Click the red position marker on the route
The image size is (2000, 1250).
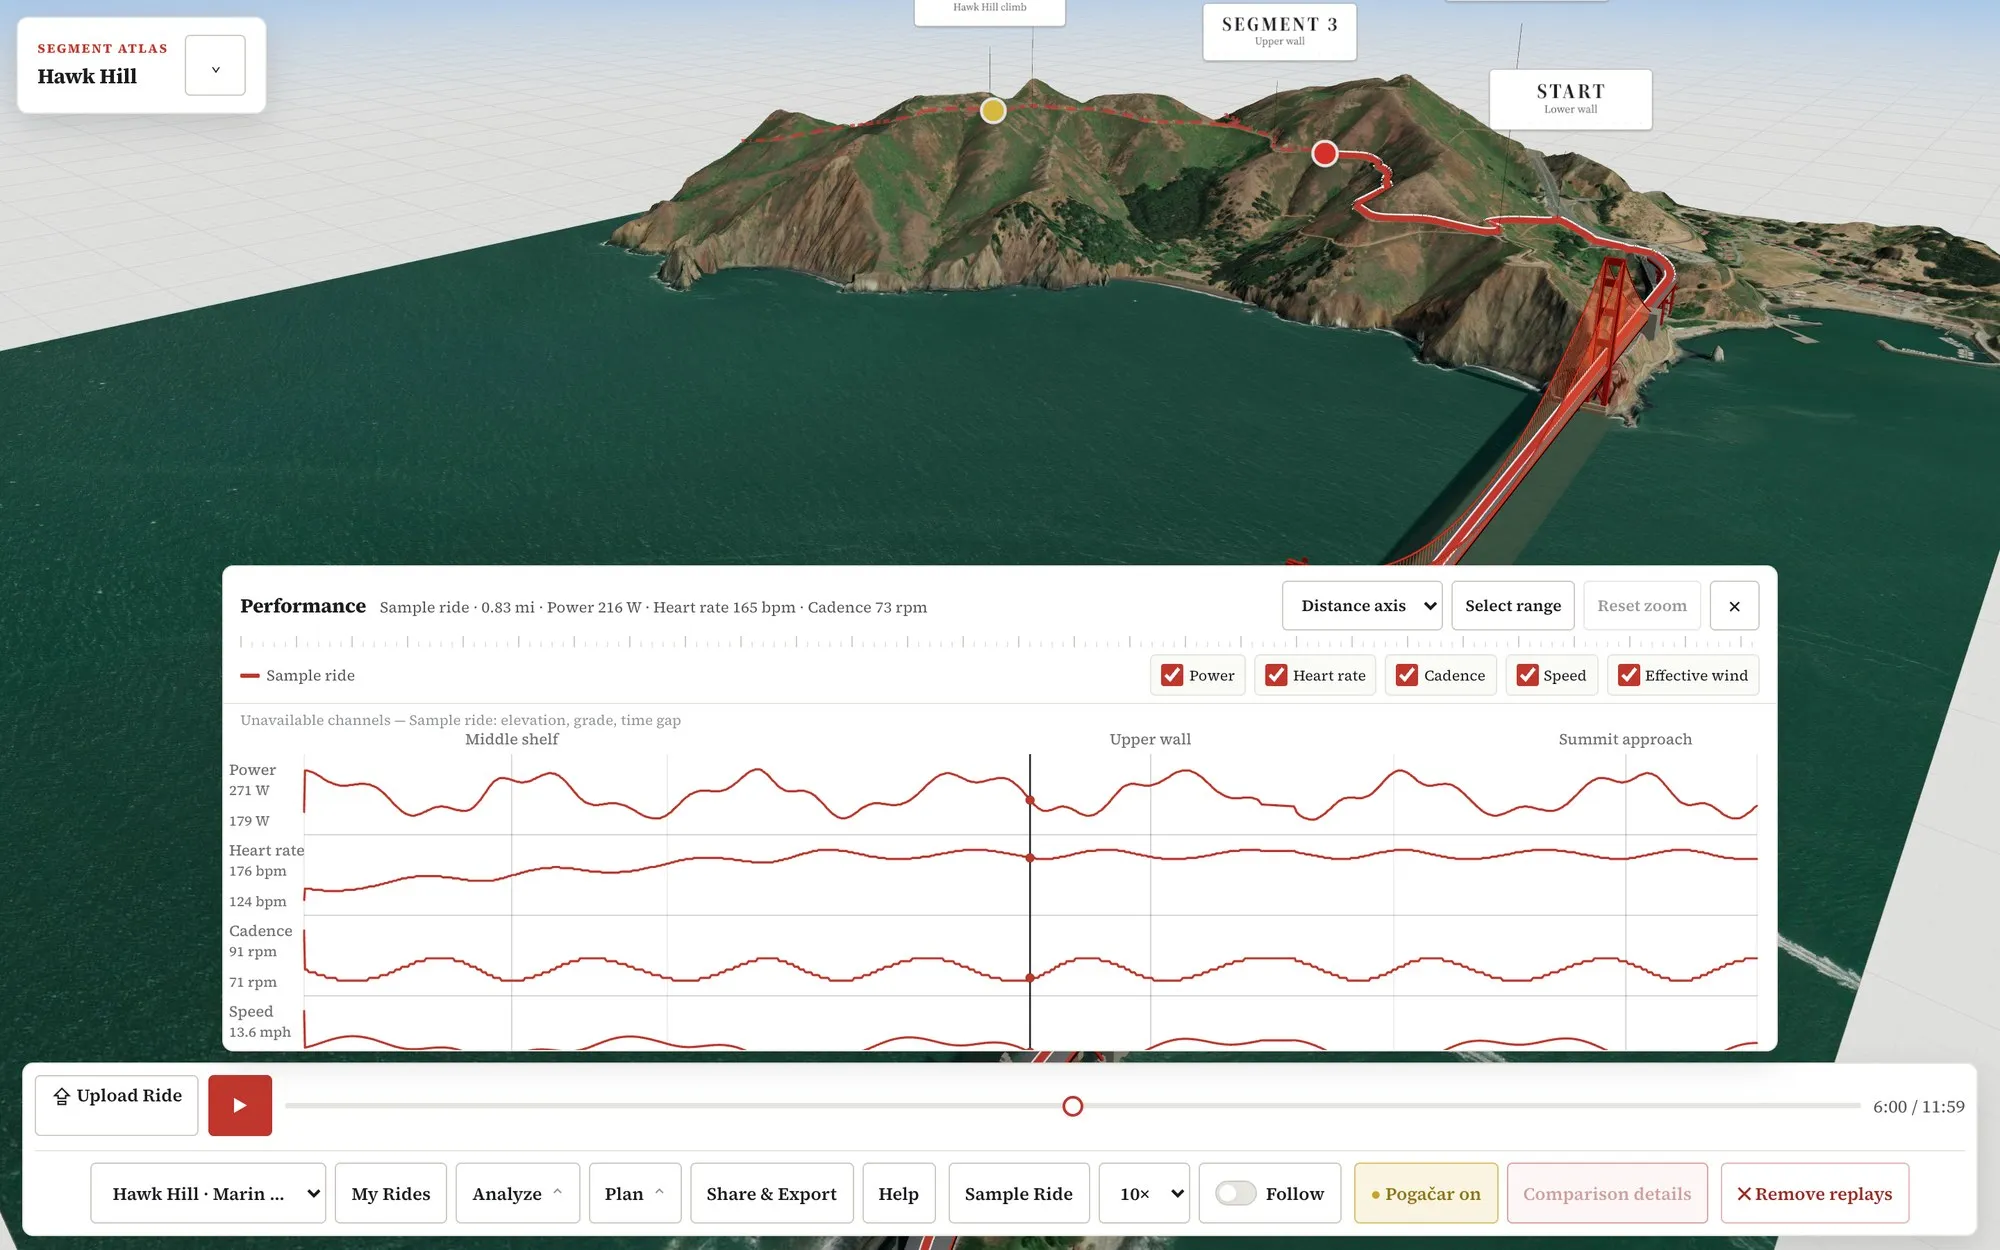pos(1325,153)
